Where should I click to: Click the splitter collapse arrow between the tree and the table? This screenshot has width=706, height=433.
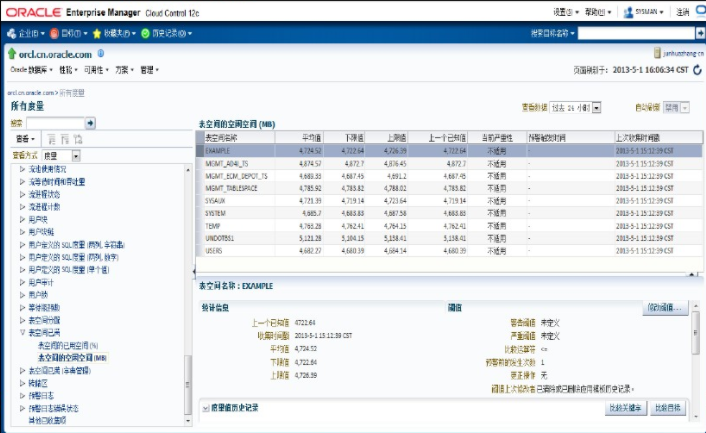[194, 271]
